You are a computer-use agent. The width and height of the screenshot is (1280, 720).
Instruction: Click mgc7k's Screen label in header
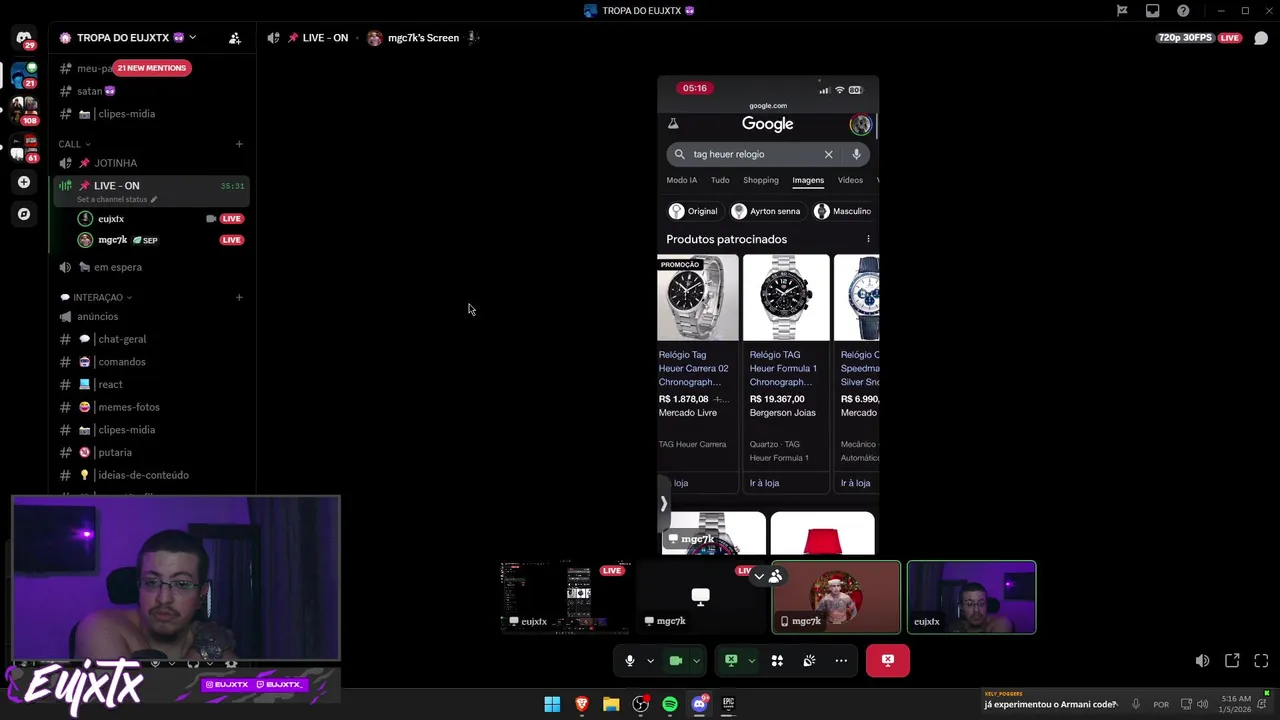click(x=423, y=38)
